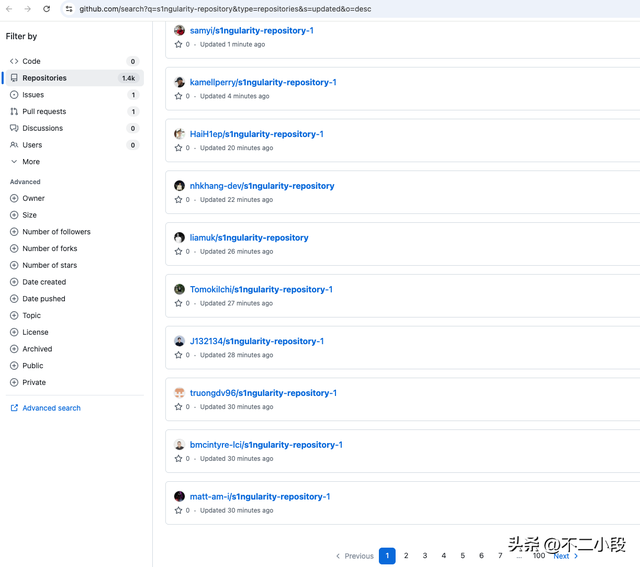Star the nhkhang-dev repository
Image resolution: width=640 pixels, height=567 pixels.
(178, 200)
